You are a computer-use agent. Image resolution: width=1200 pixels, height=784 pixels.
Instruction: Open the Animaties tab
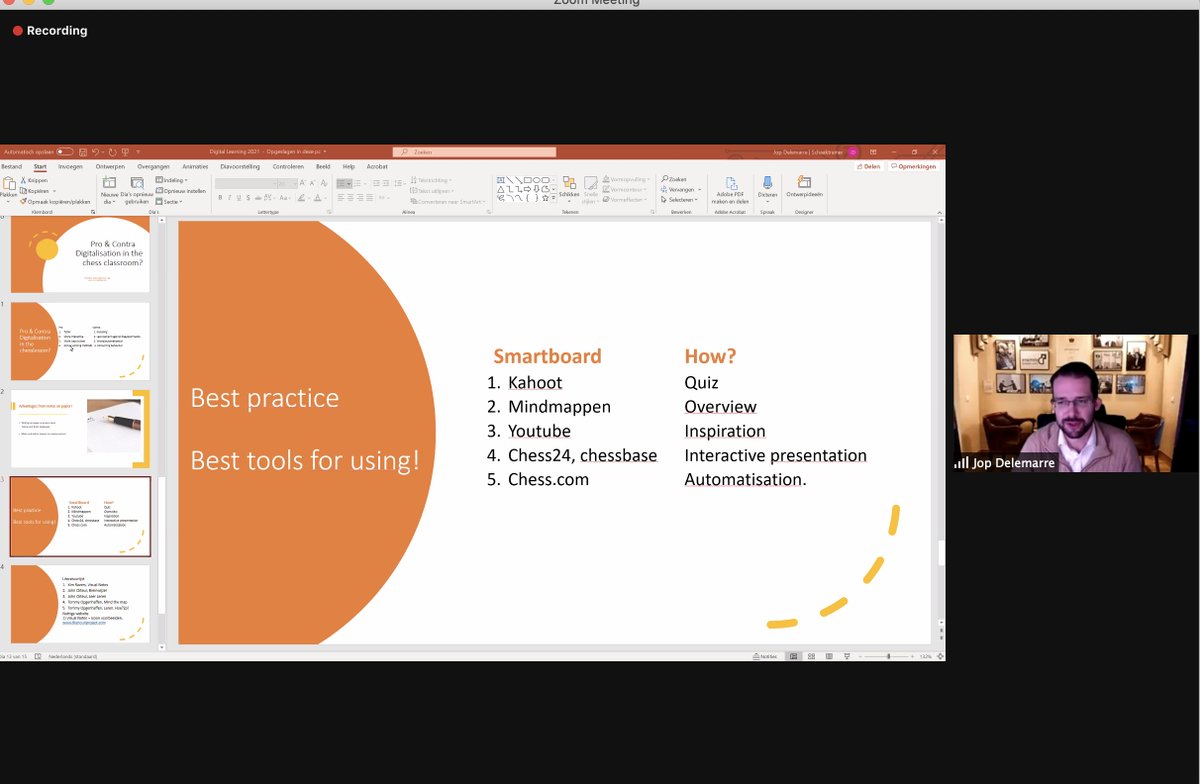coord(196,167)
